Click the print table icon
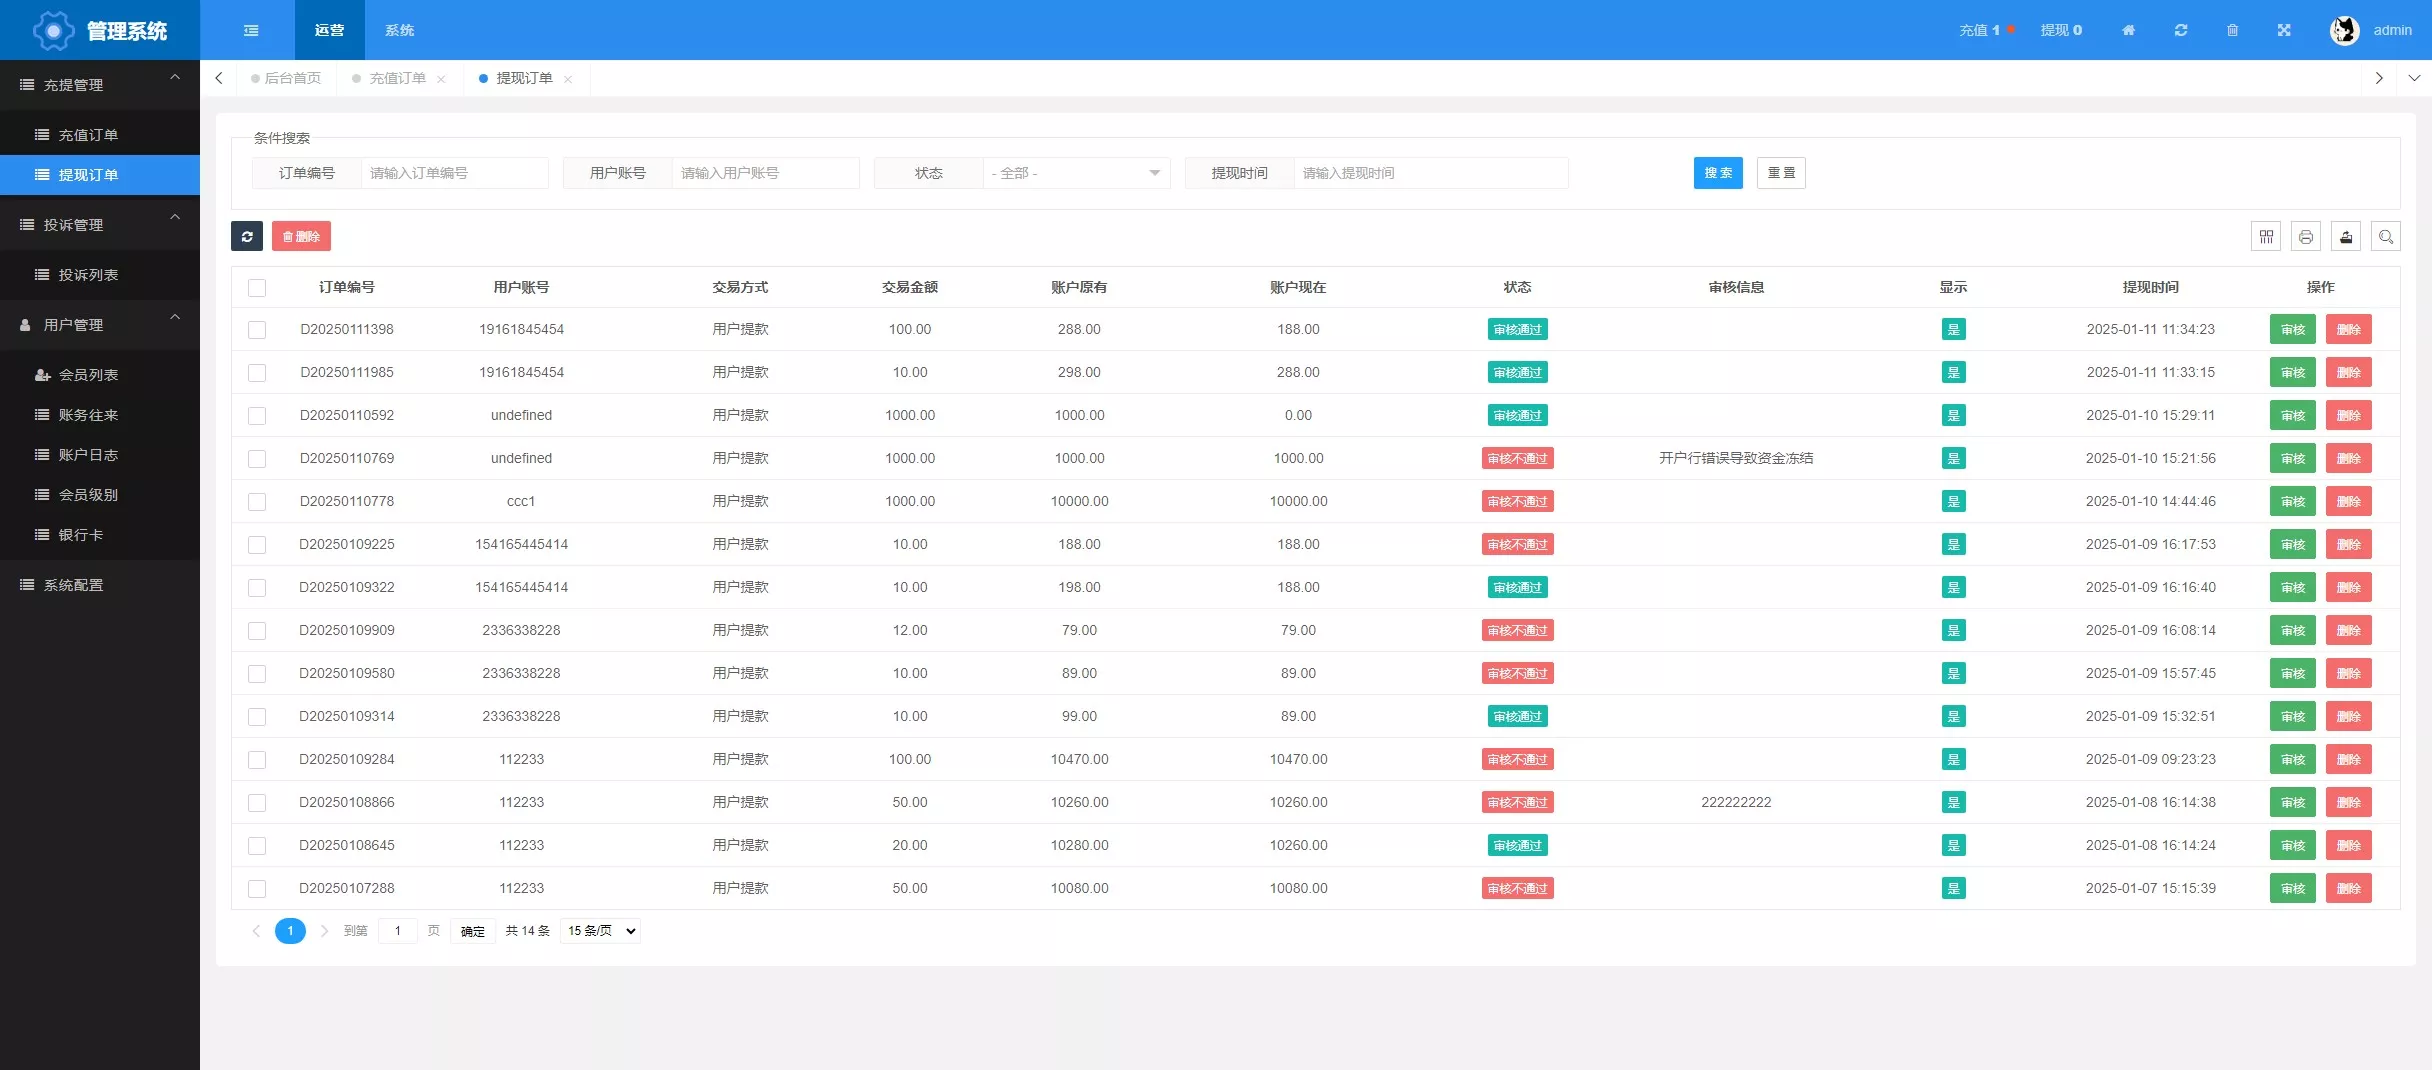2432x1070 pixels. [x=2306, y=237]
